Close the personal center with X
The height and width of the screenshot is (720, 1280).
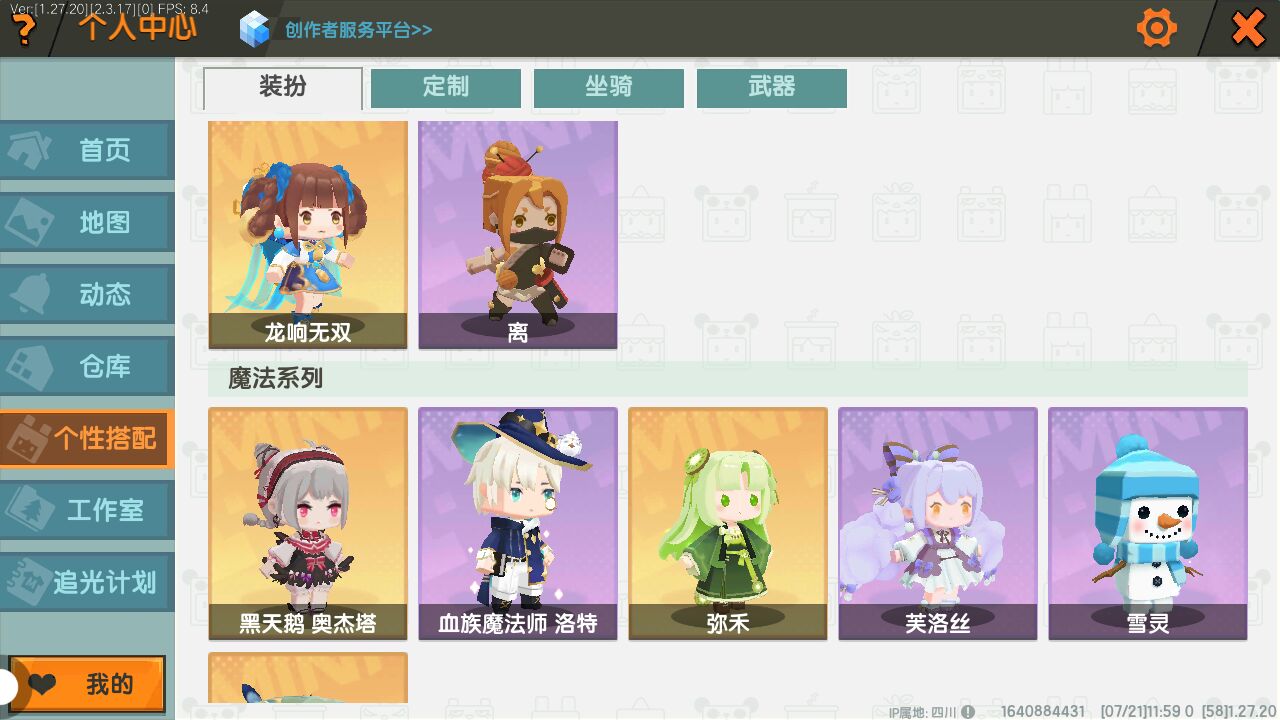(x=1248, y=28)
